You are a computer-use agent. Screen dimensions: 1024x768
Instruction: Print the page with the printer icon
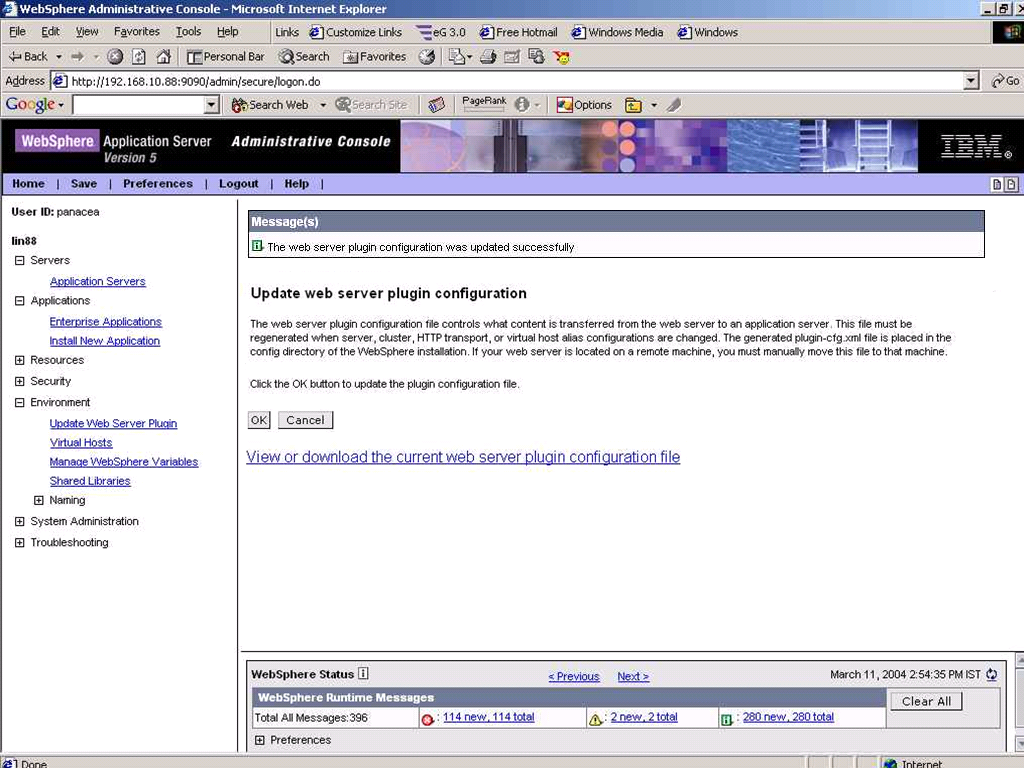point(488,57)
